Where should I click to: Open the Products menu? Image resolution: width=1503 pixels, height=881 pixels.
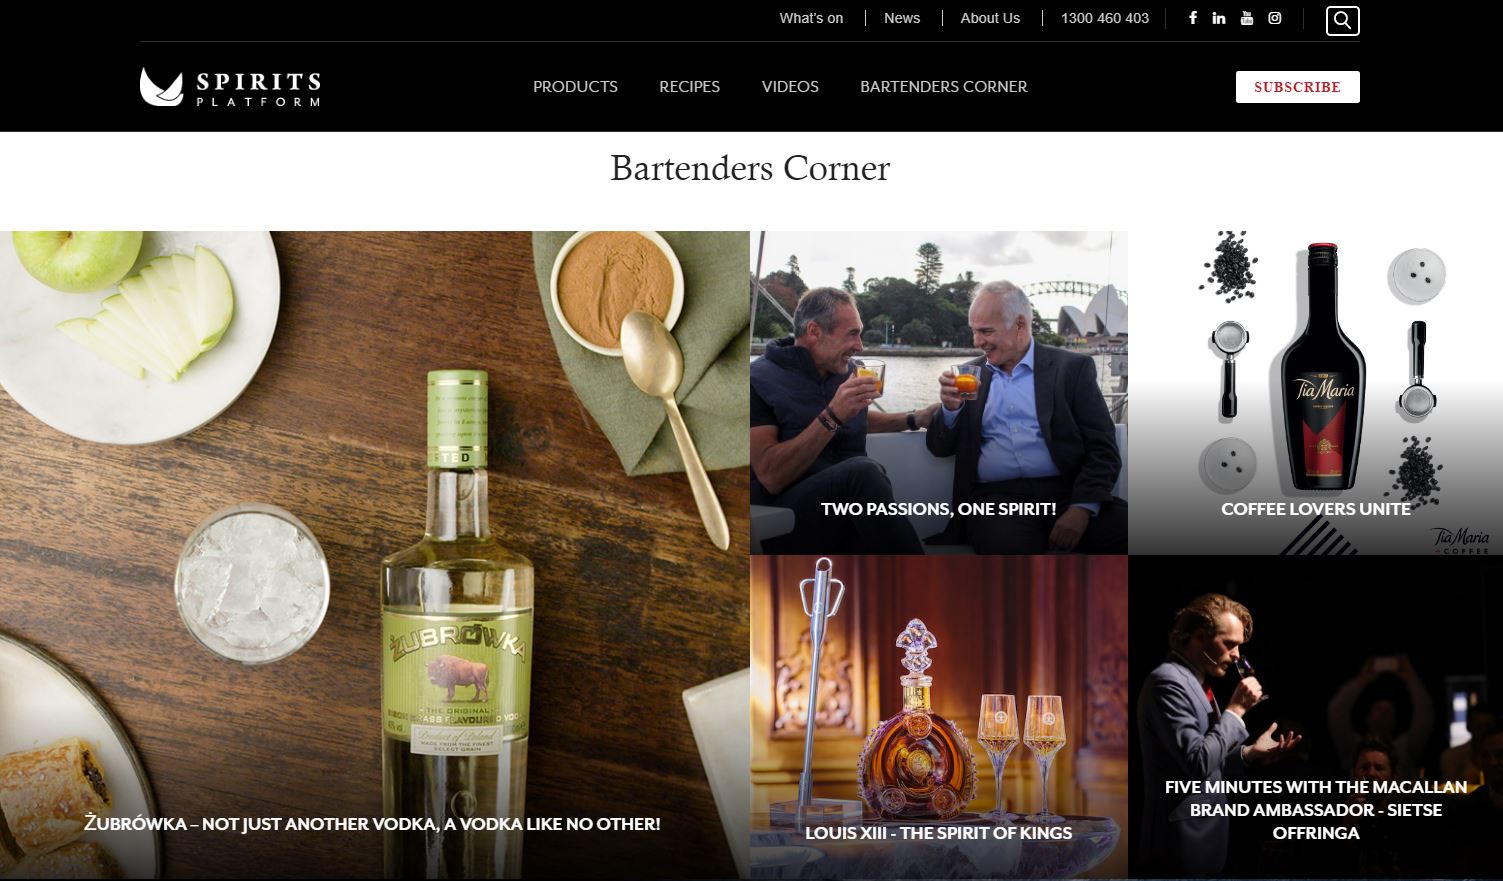[575, 87]
